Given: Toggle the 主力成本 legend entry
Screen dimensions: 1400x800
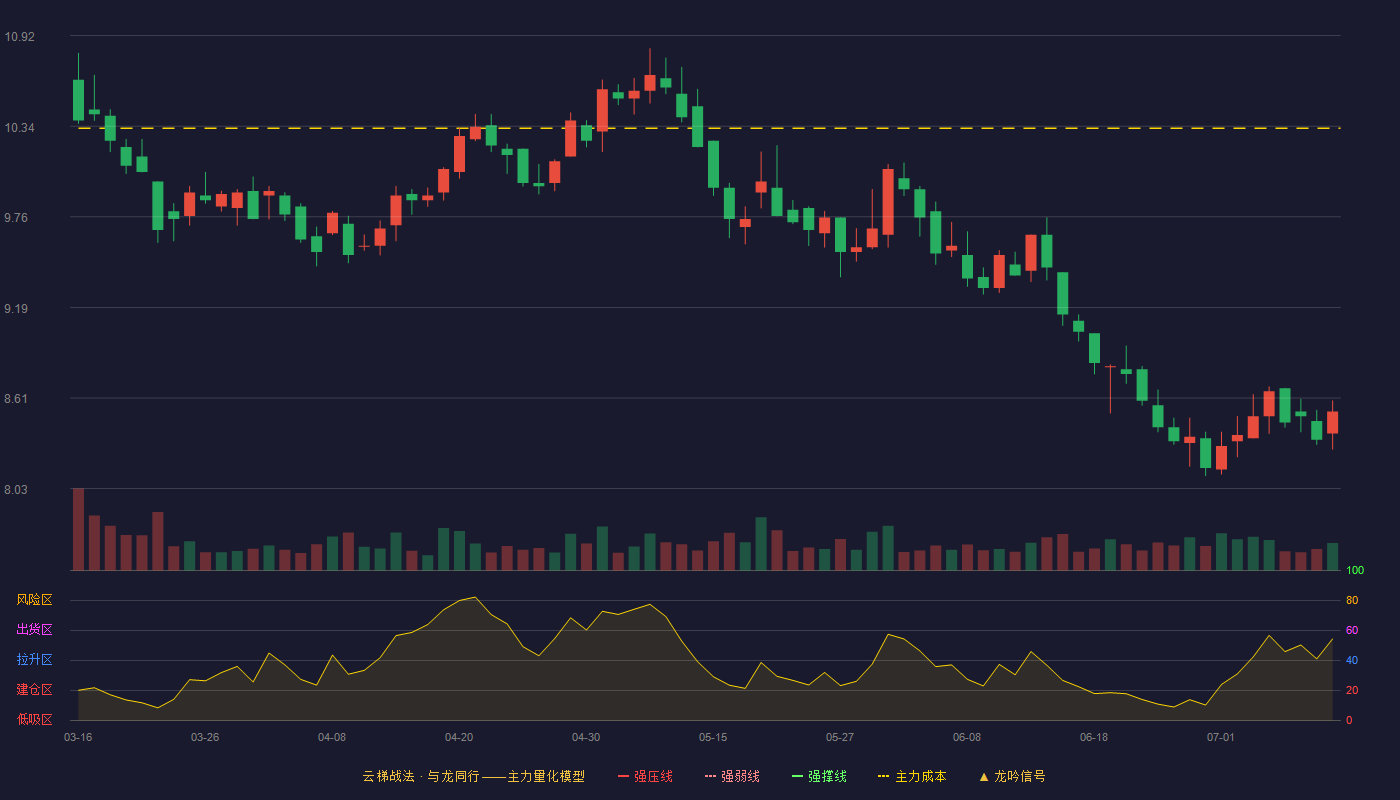Looking at the screenshot, I should pyautogui.click(x=912, y=776).
